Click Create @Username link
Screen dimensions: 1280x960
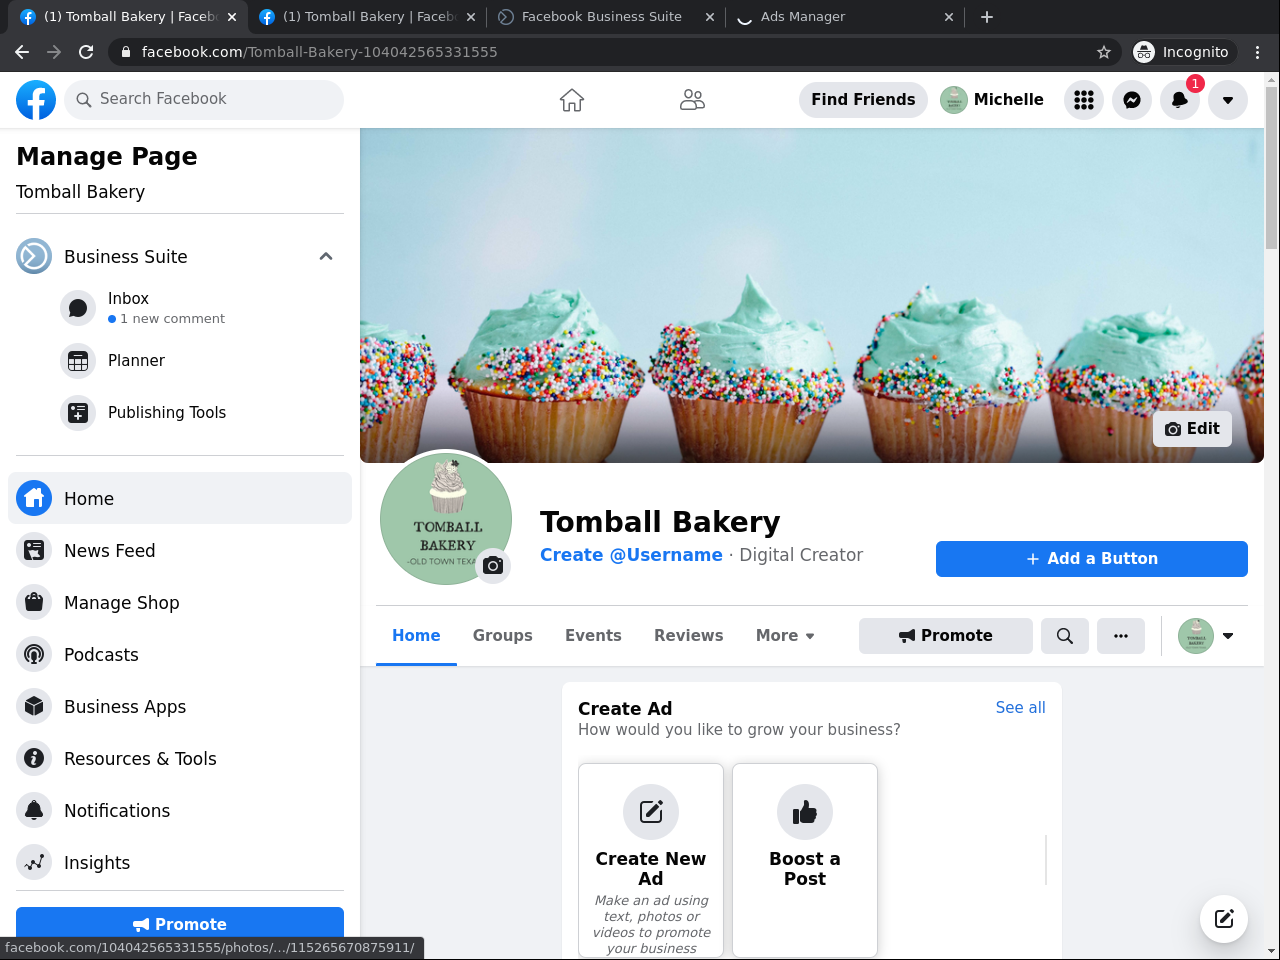point(631,555)
